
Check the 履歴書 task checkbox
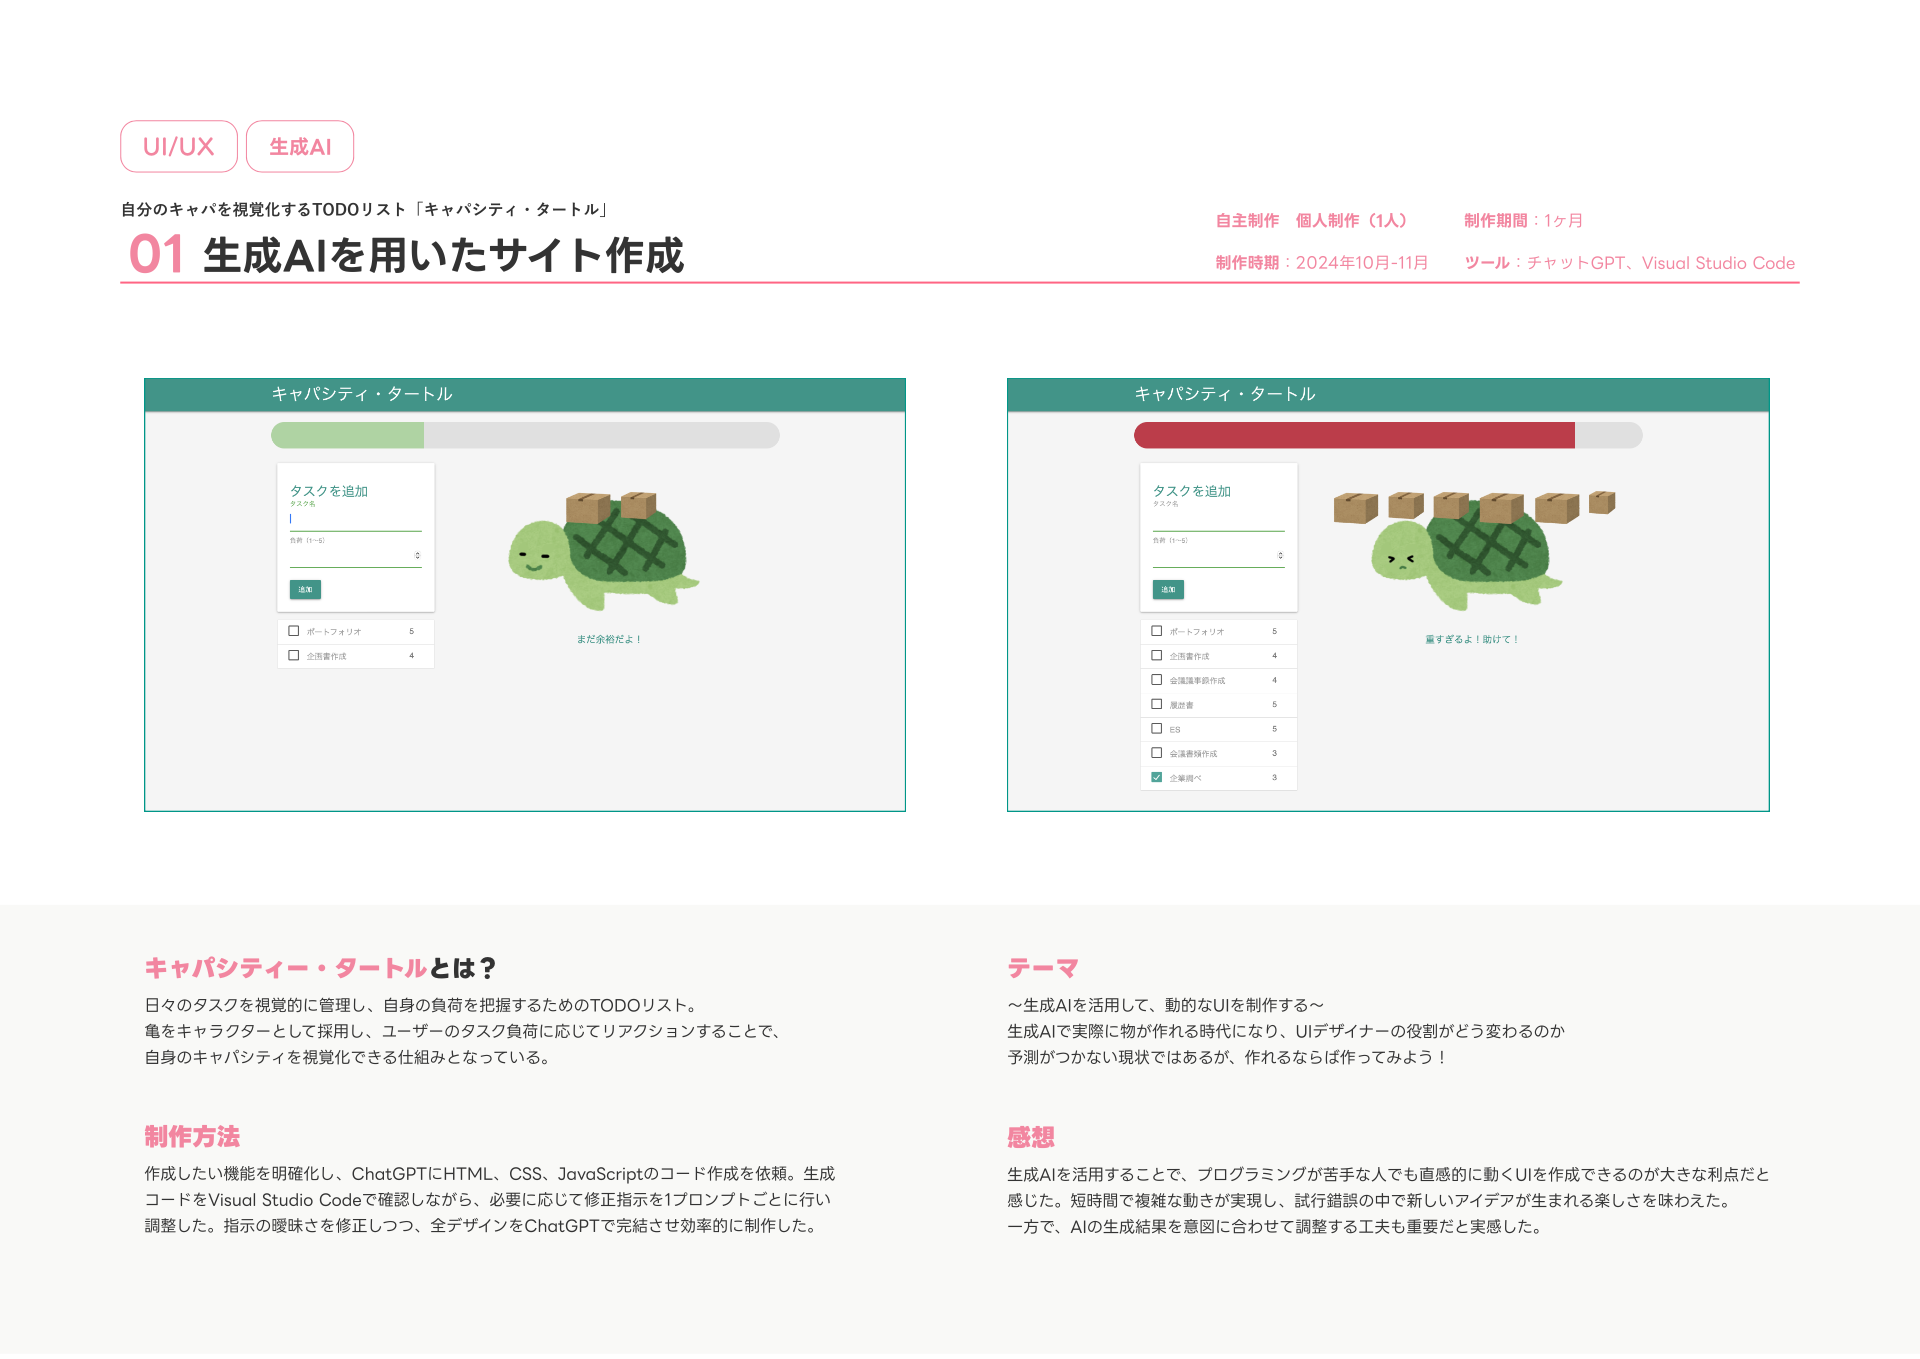point(1157,704)
